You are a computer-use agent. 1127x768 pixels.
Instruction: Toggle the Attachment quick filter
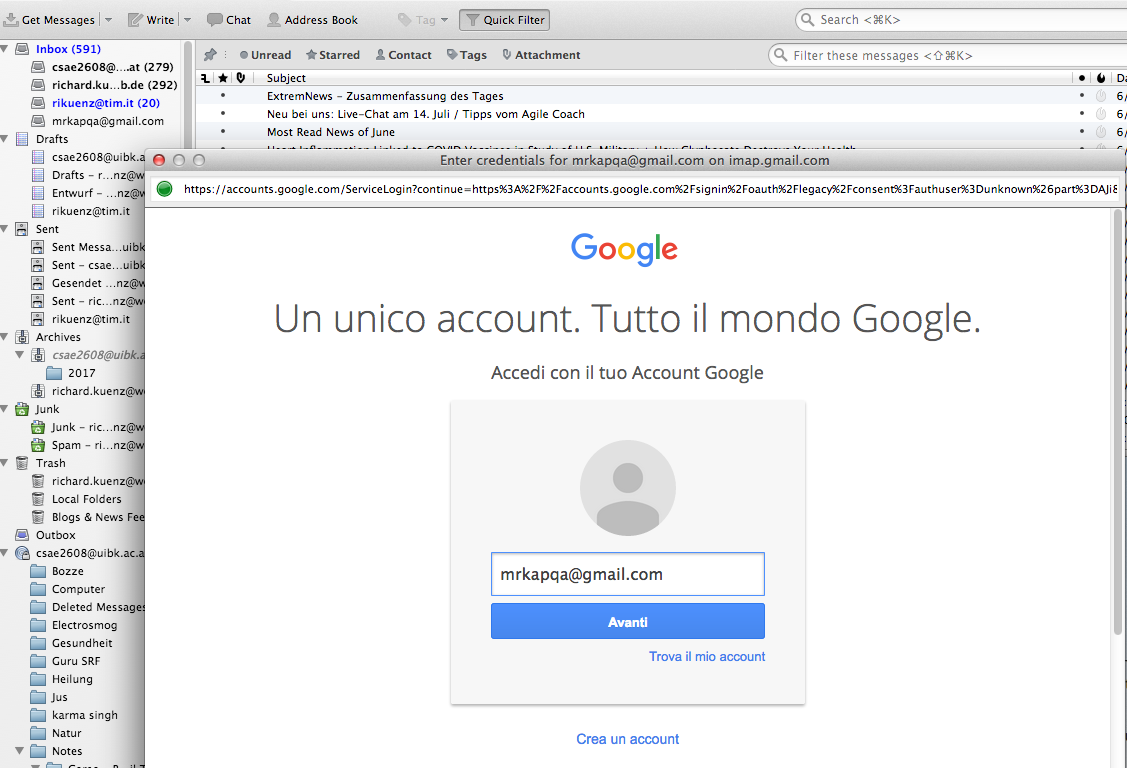point(541,55)
